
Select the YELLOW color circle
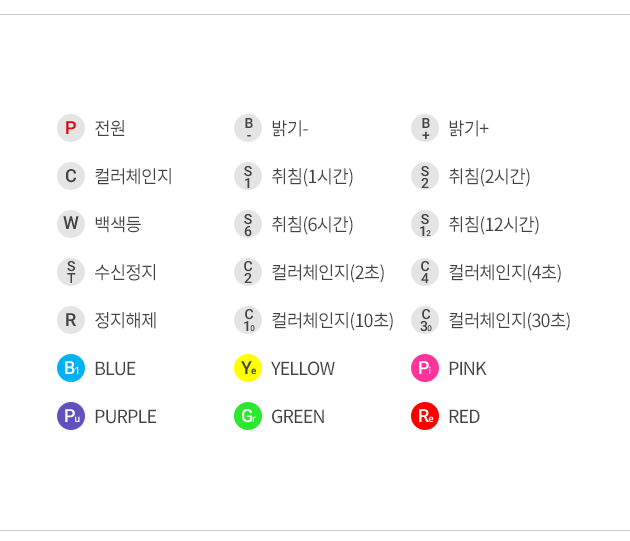(x=248, y=368)
